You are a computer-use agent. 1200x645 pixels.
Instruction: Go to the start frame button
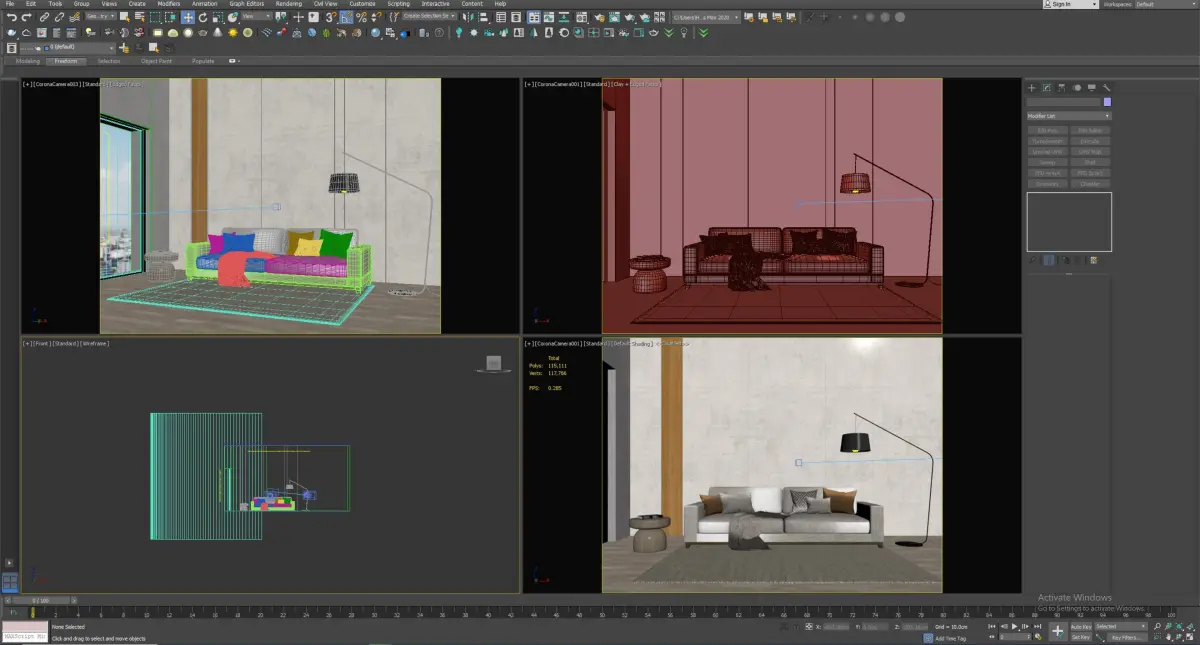992,627
